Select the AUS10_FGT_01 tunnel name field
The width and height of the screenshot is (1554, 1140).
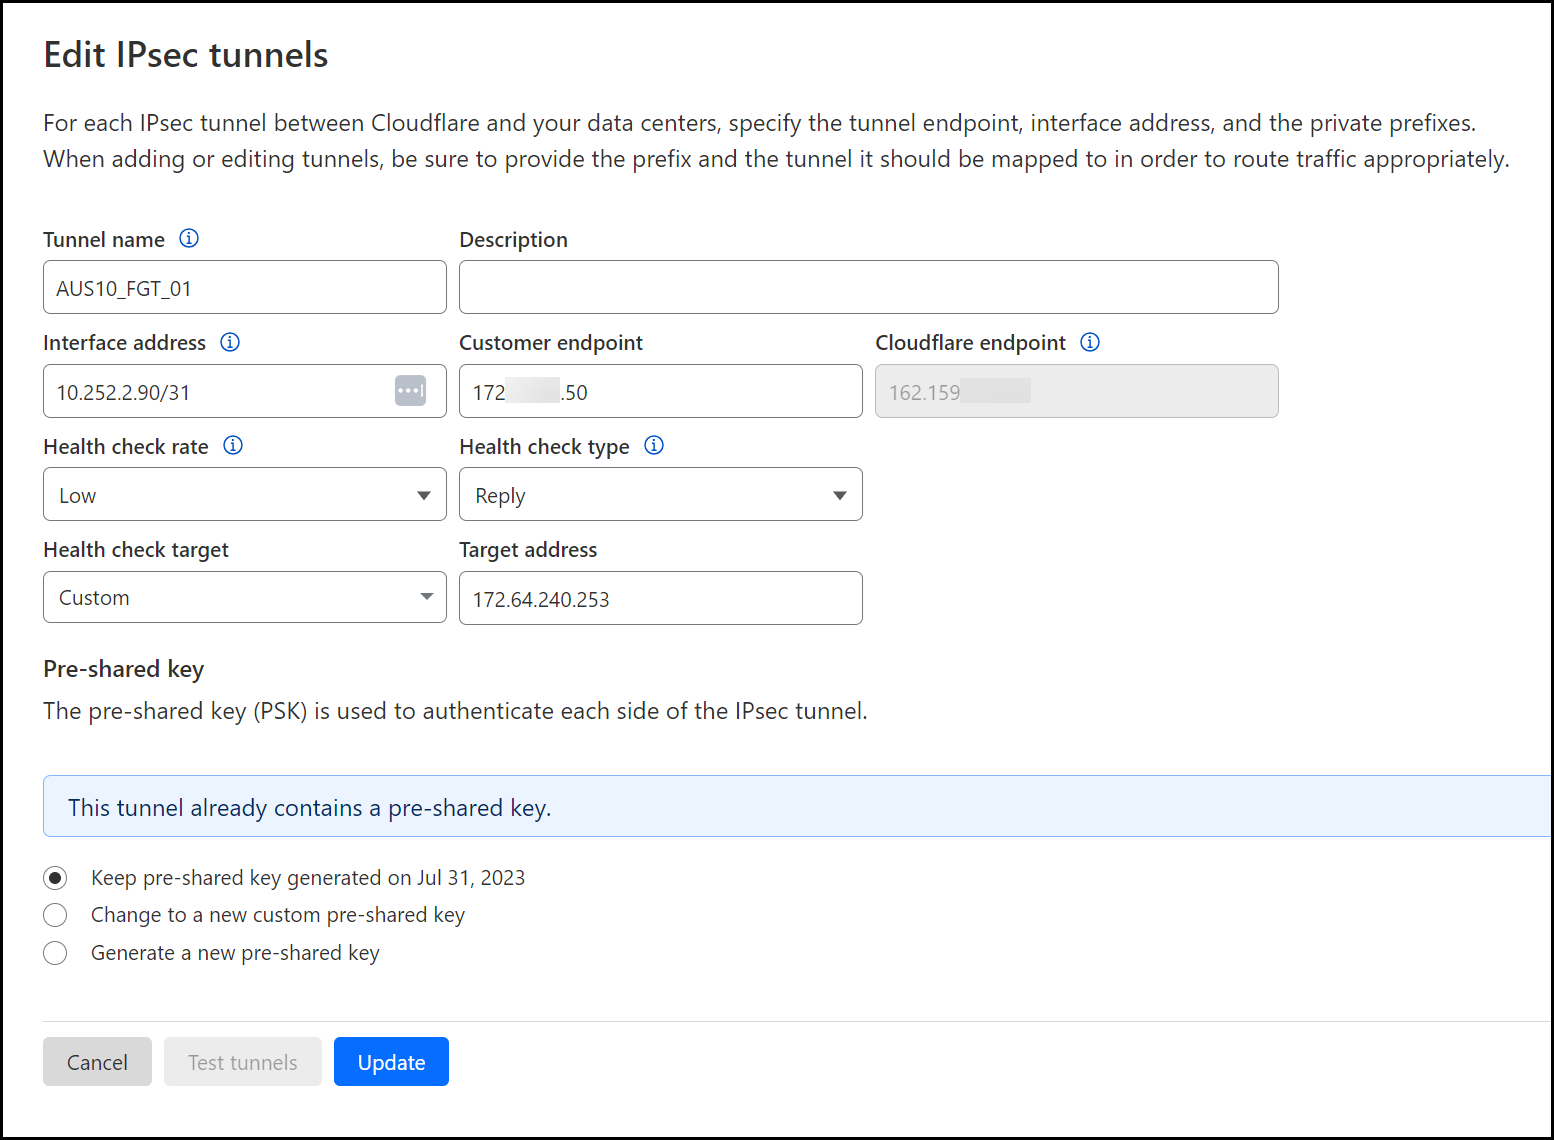pos(244,287)
